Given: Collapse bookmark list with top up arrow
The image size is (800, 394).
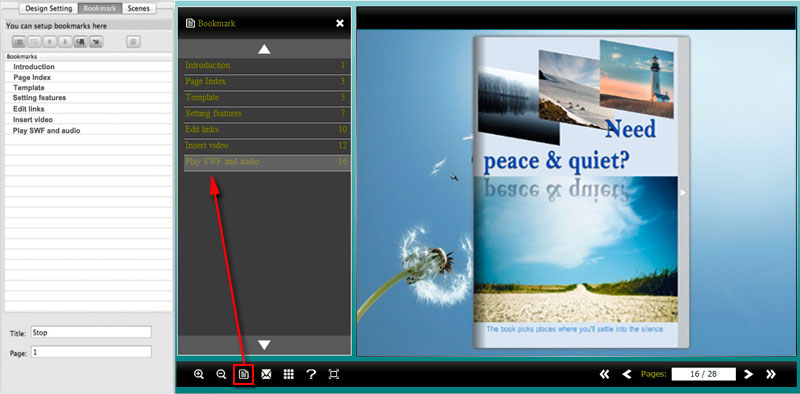Looking at the screenshot, I should click(x=264, y=49).
